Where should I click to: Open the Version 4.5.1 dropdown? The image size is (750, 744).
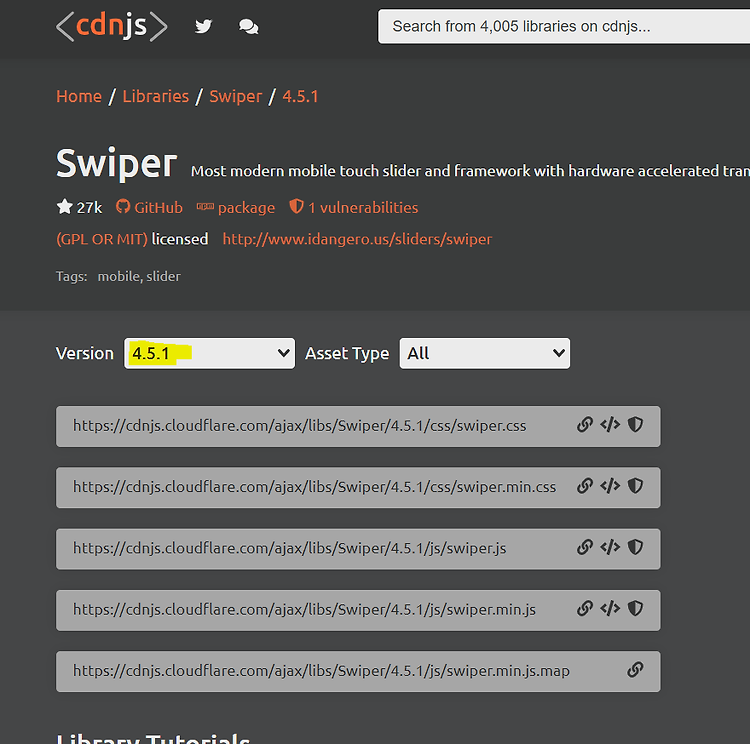[x=210, y=354]
